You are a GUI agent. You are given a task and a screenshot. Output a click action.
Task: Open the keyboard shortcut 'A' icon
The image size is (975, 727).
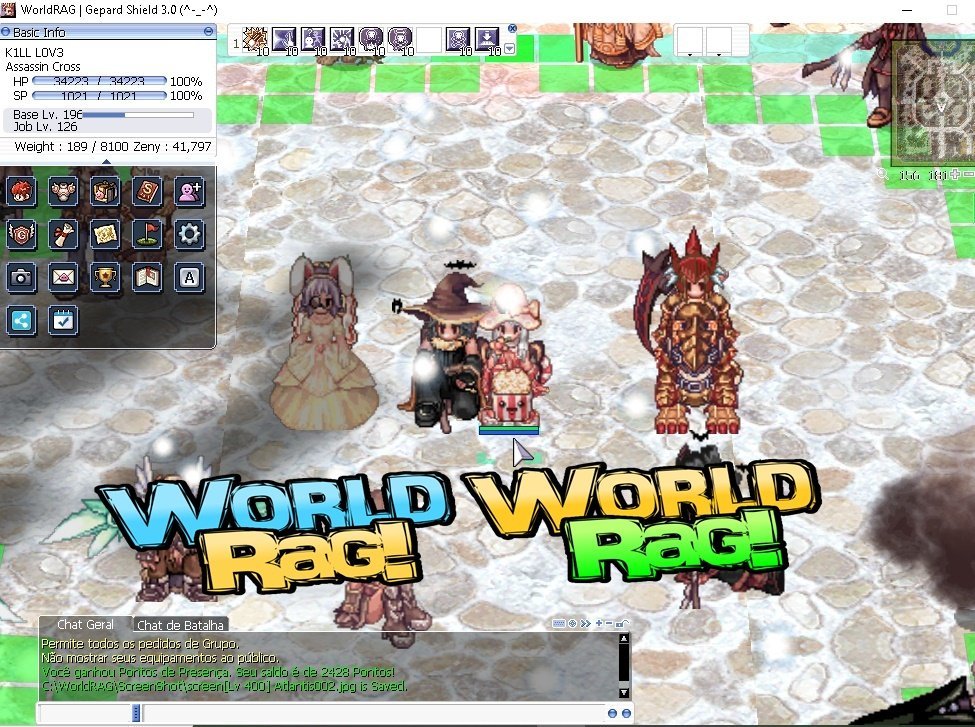tap(189, 277)
